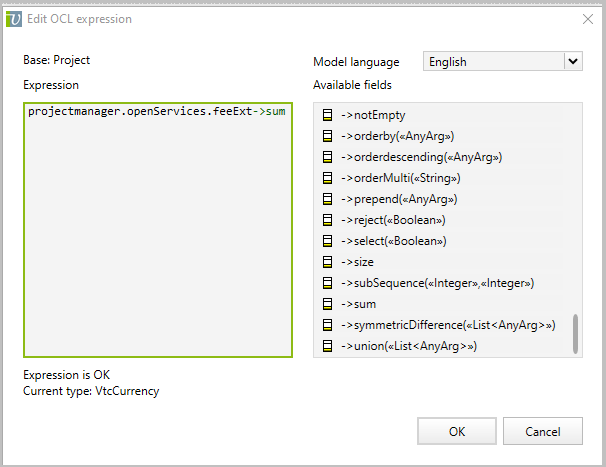
Task: Click the application logo in title bar
Action: (x=14, y=19)
